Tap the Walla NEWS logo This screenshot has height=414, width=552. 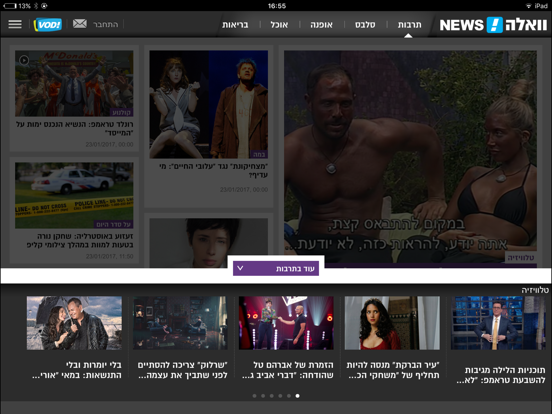tap(493, 25)
